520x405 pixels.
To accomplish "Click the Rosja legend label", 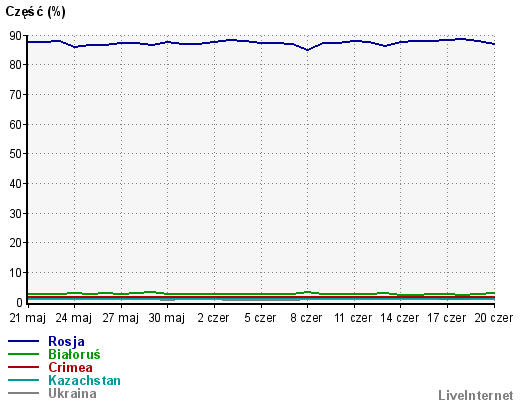I will 66,341.
